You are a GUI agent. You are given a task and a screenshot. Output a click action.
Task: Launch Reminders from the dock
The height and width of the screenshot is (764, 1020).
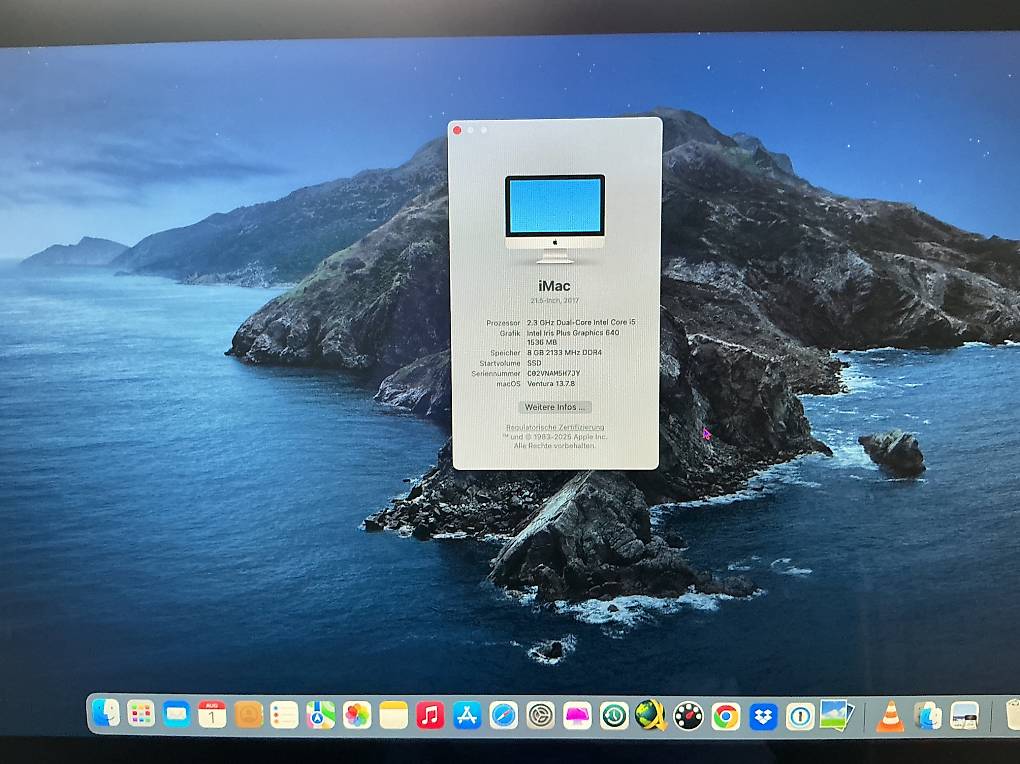[x=284, y=715]
